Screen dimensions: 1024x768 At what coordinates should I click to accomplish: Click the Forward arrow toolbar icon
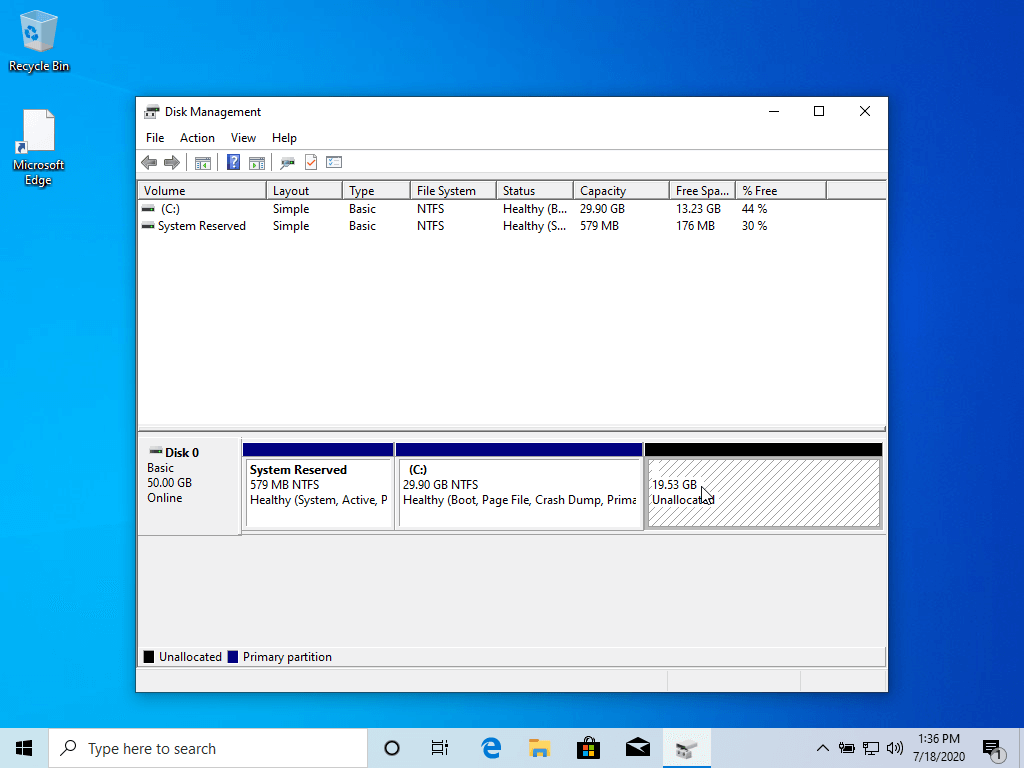[171, 162]
